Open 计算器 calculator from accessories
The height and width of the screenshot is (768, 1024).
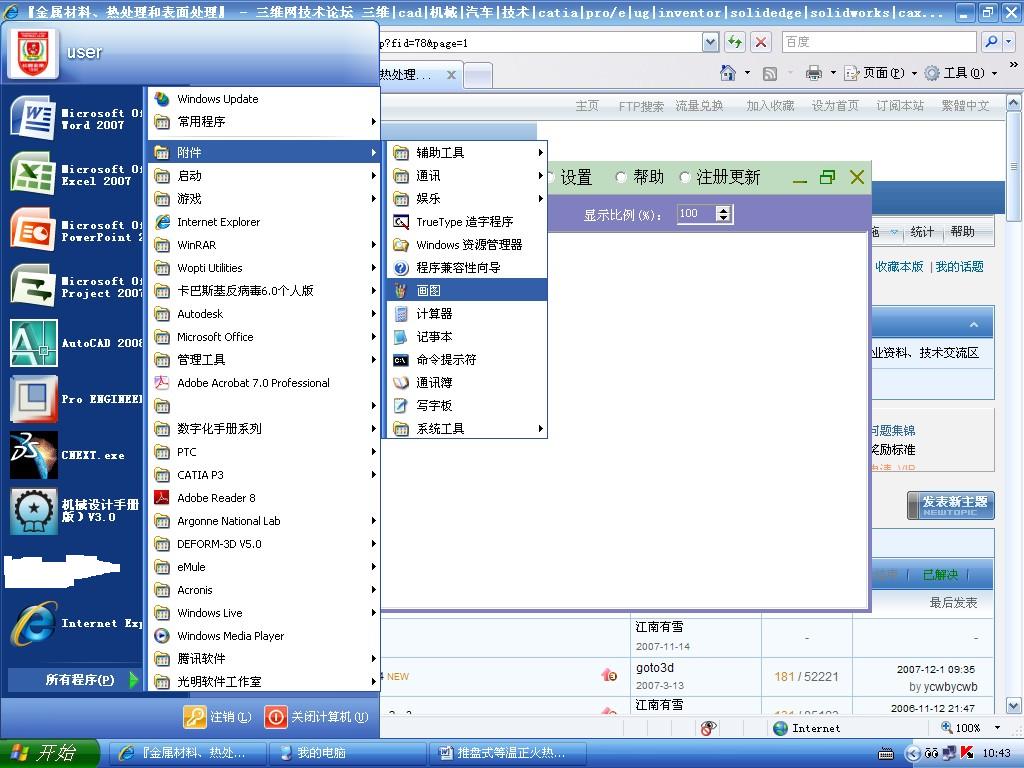tap(467, 313)
